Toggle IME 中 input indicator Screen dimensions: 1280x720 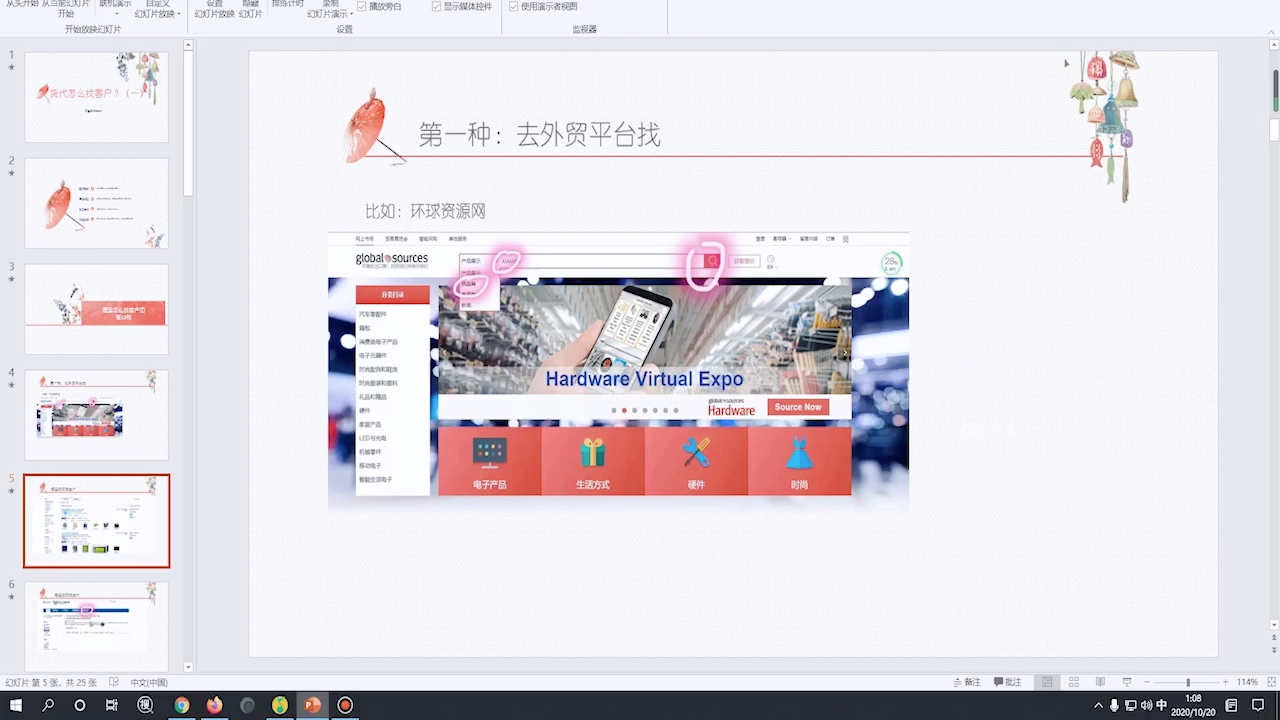pos(1161,705)
